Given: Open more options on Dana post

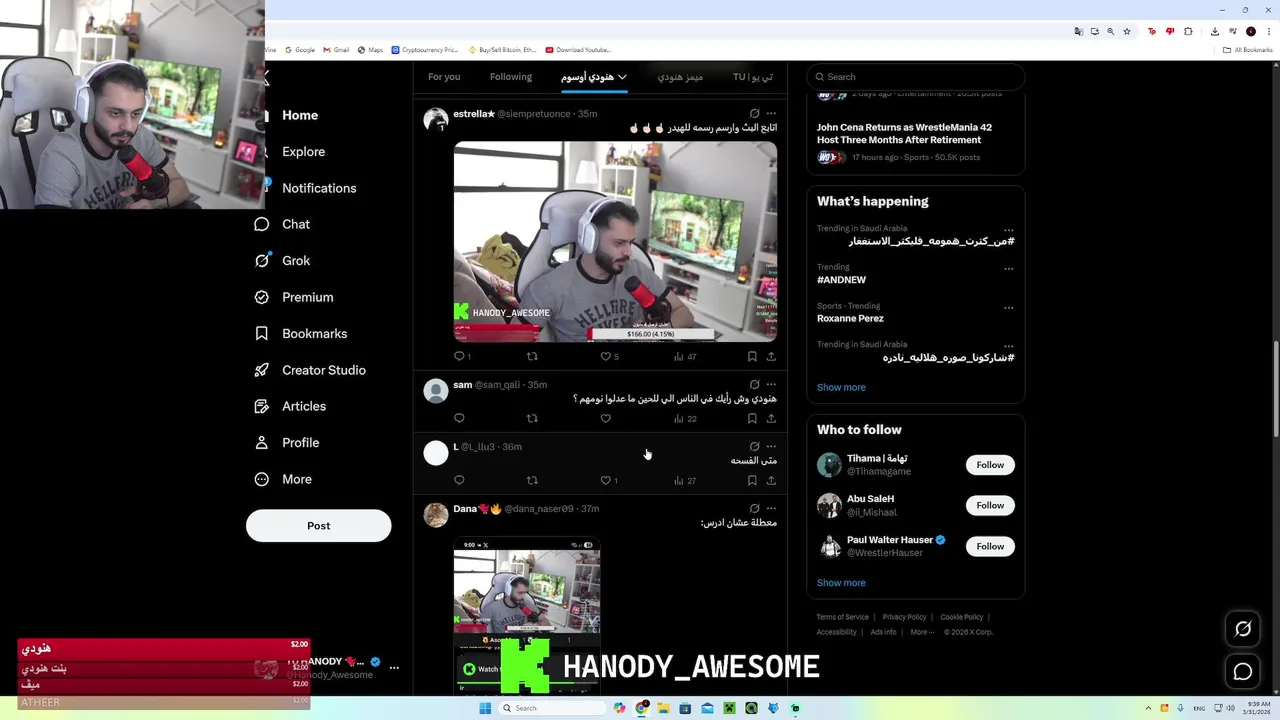Looking at the screenshot, I should [771, 509].
